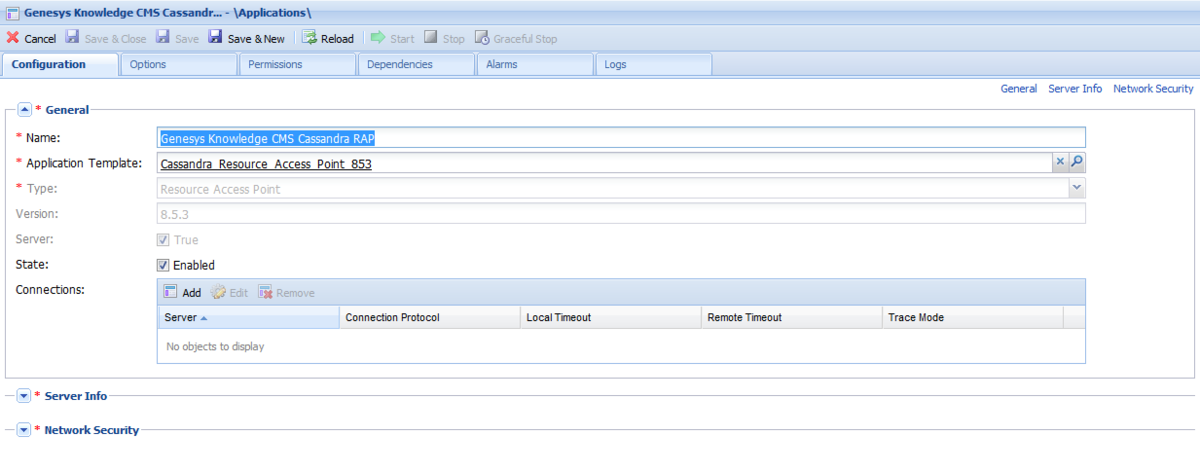Expand the Server Info section
Viewport: 1200px width, 471px height.
point(25,396)
